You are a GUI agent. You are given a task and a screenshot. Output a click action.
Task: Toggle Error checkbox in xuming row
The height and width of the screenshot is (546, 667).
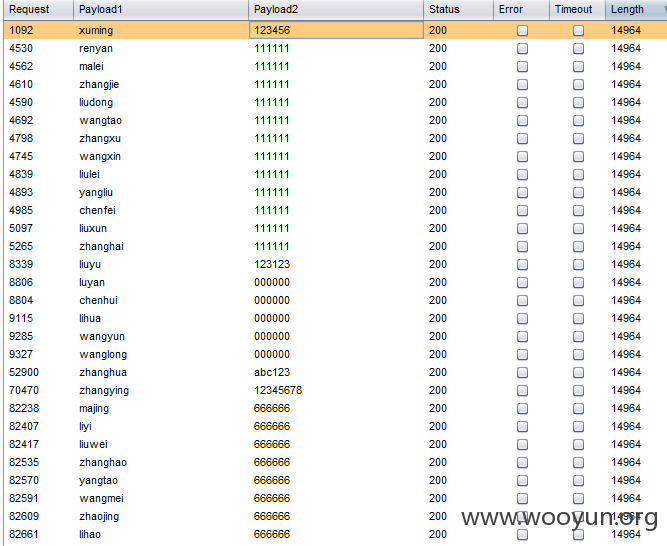522,31
